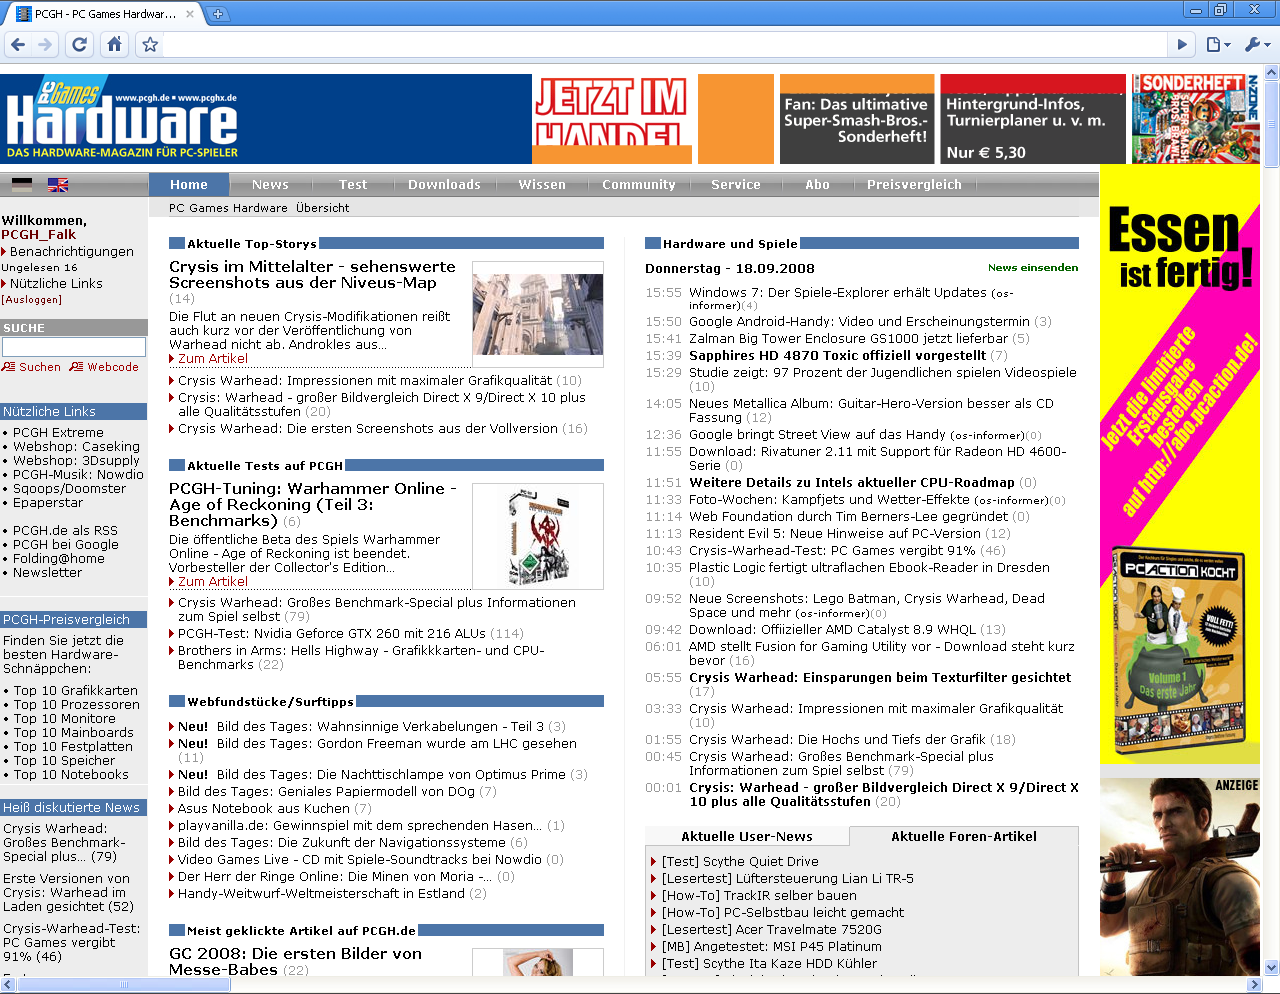
Task: Open the Service navigation tab
Action: pyautogui.click(x=736, y=185)
